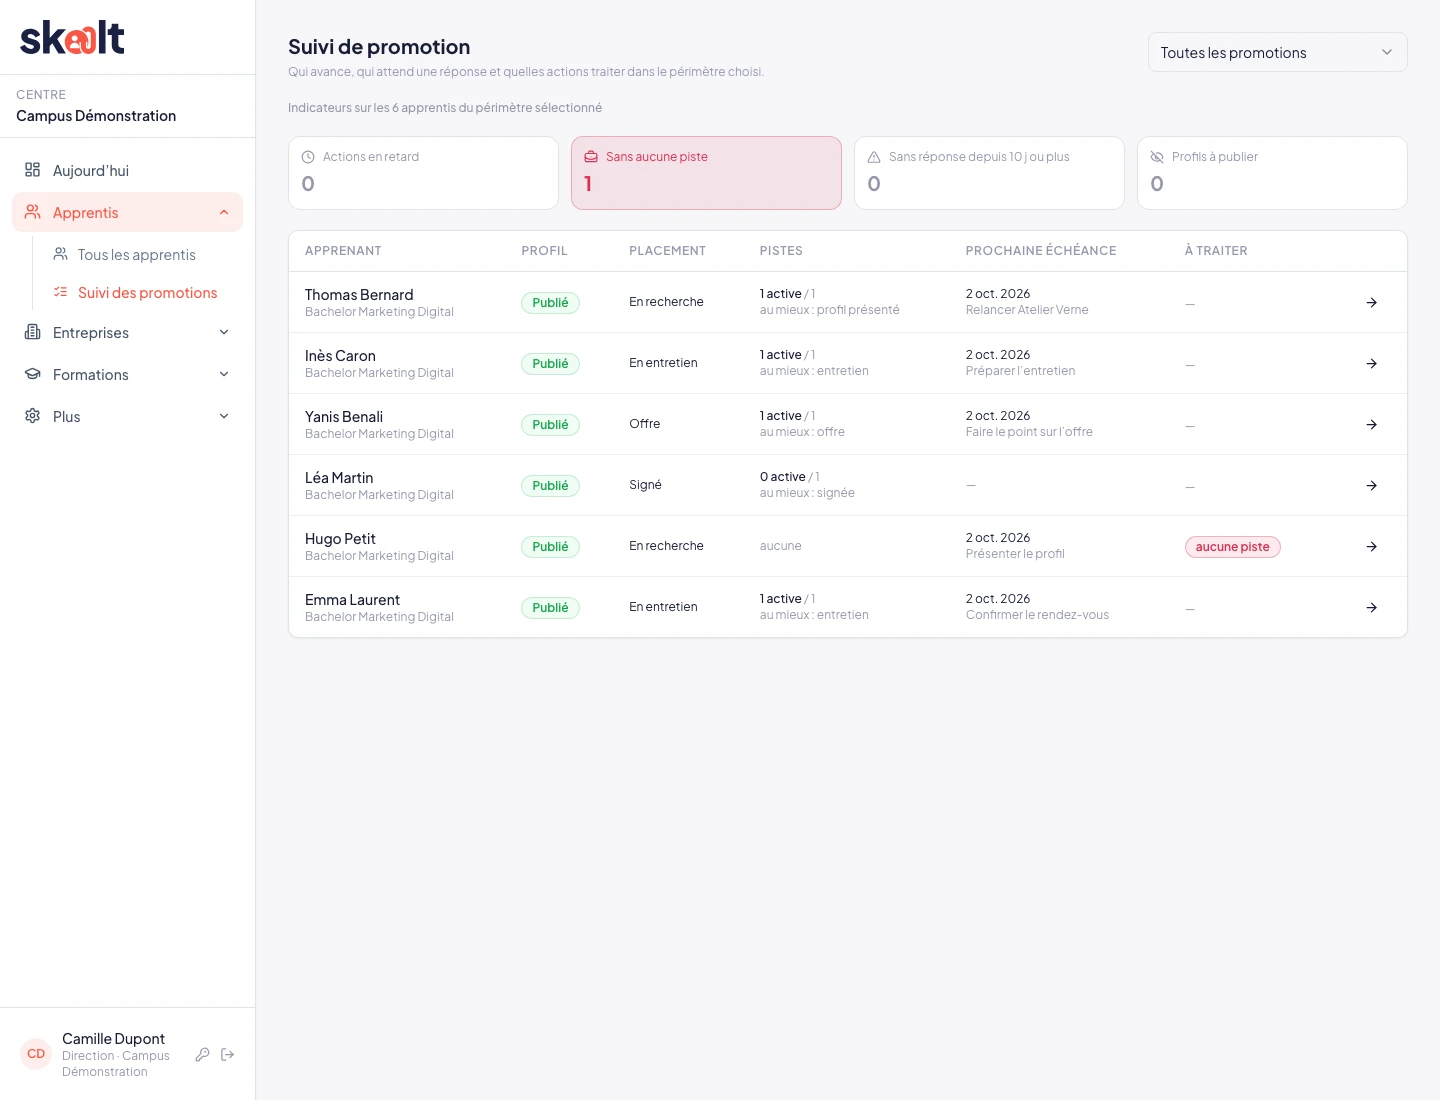Click Thomas Bernard's name
1440x1100 pixels.
coord(359,294)
